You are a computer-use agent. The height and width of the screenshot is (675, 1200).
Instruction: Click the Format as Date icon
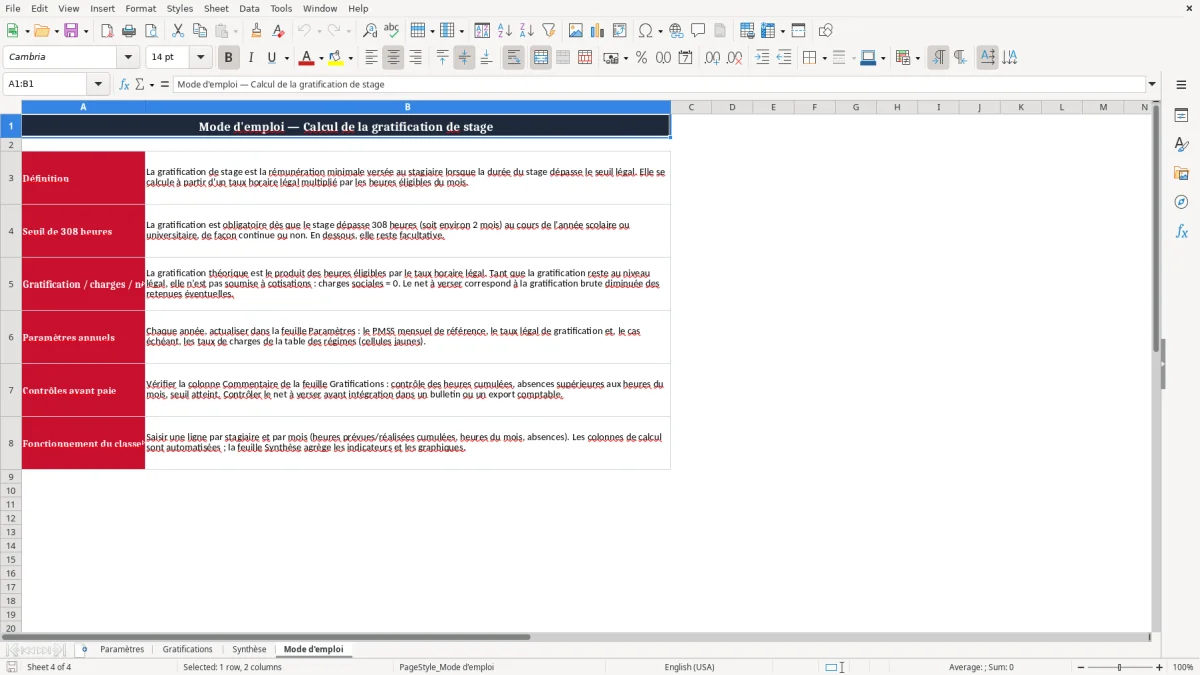click(685, 58)
